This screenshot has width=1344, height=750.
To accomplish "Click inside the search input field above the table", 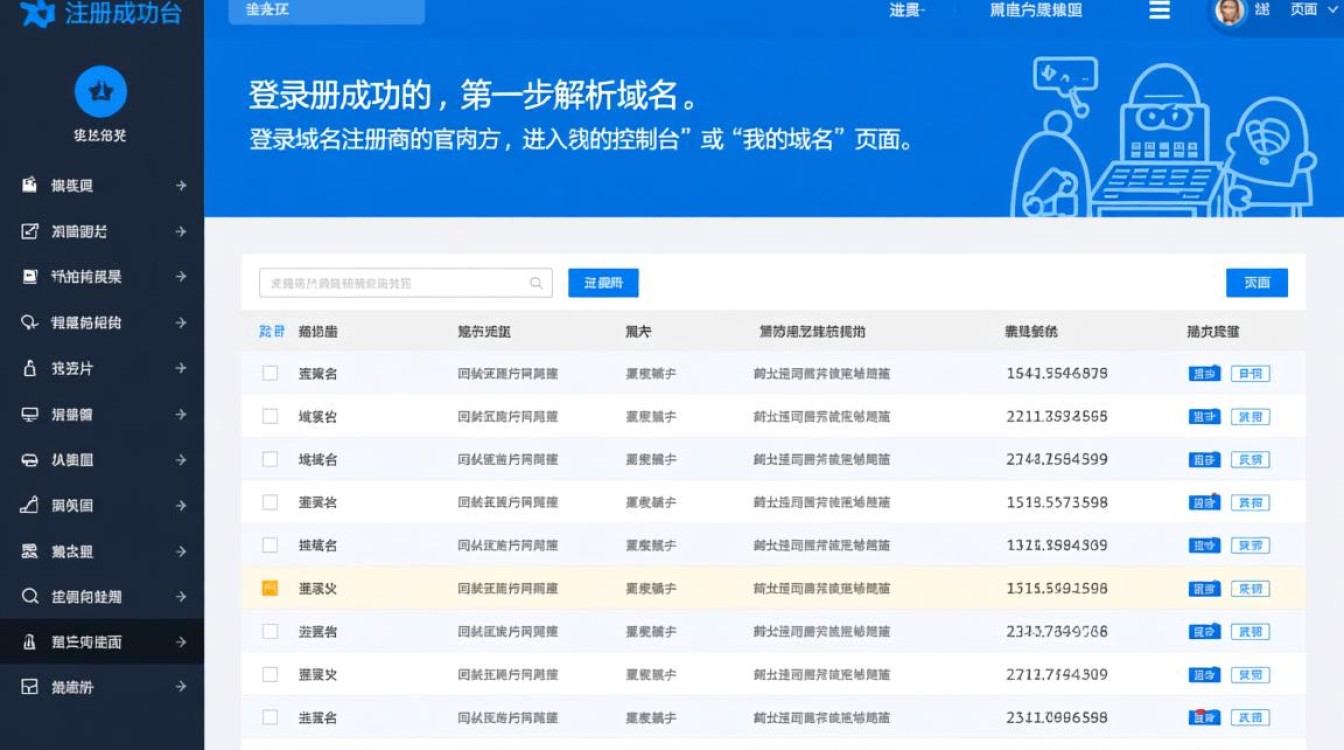I will pyautogui.click(x=400, y=283).
